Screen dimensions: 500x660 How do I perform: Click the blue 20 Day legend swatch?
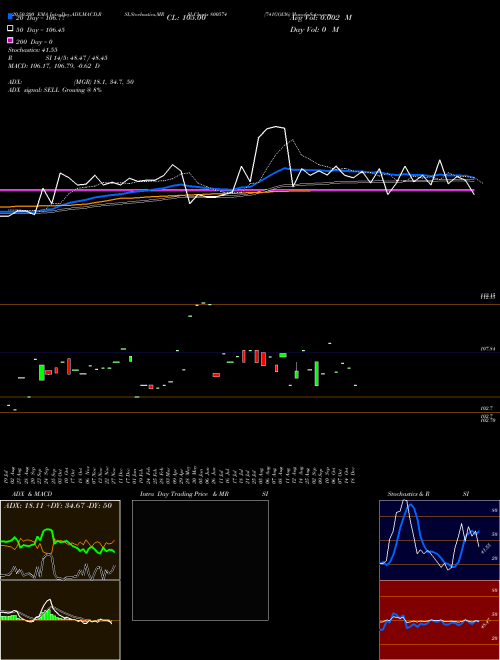pyautogui.click(x=10, y=16)
